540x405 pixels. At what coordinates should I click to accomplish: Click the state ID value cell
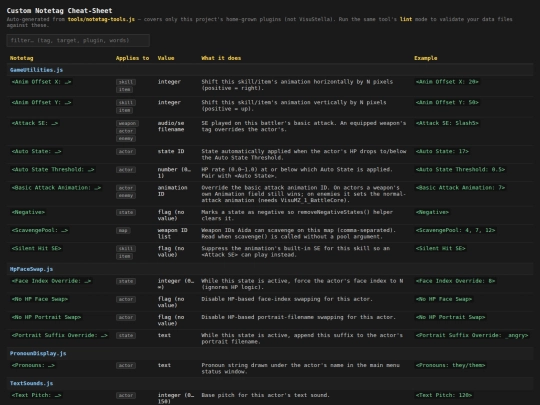pos(171,151)
